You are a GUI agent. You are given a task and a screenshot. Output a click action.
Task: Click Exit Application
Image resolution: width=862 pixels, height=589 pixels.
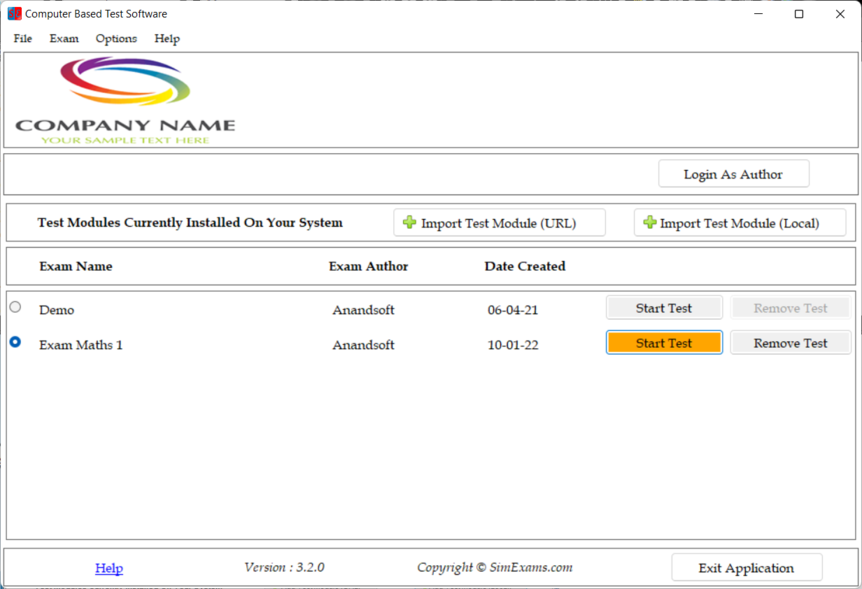click(x=746, y=567)
